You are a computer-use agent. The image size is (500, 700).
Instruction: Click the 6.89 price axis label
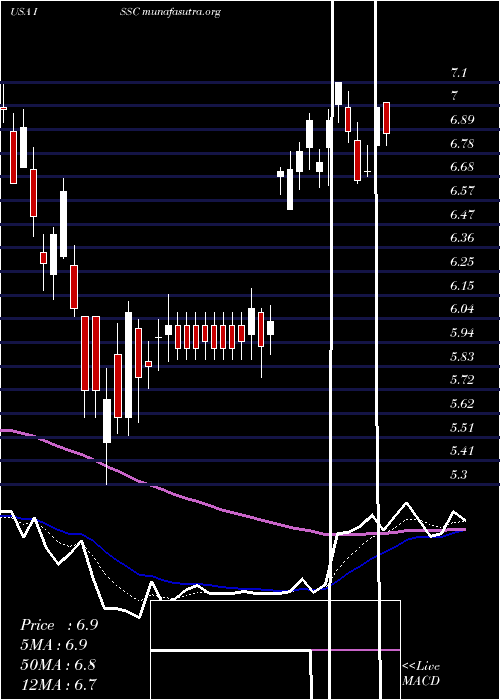462,120
